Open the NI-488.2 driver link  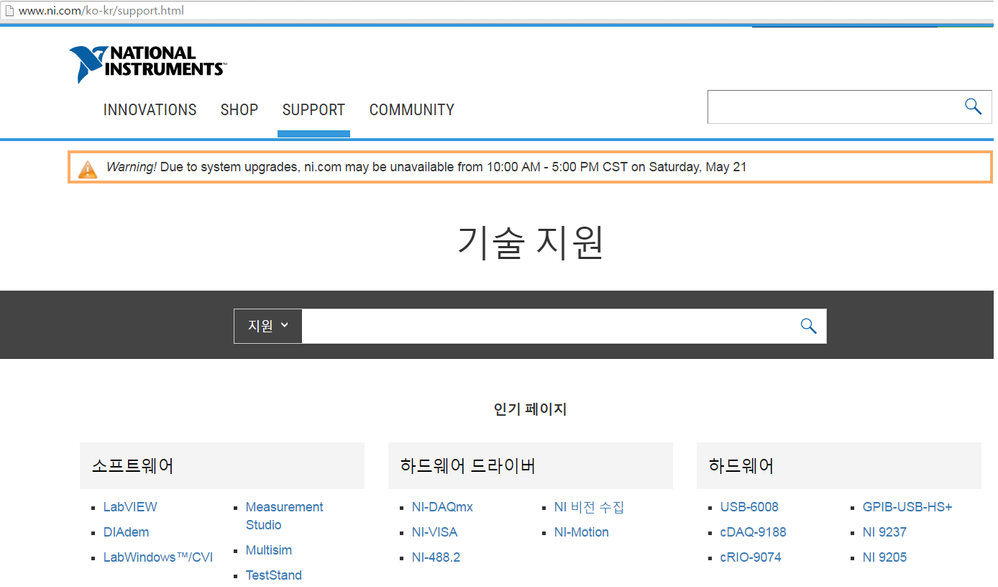pos(436,557)
